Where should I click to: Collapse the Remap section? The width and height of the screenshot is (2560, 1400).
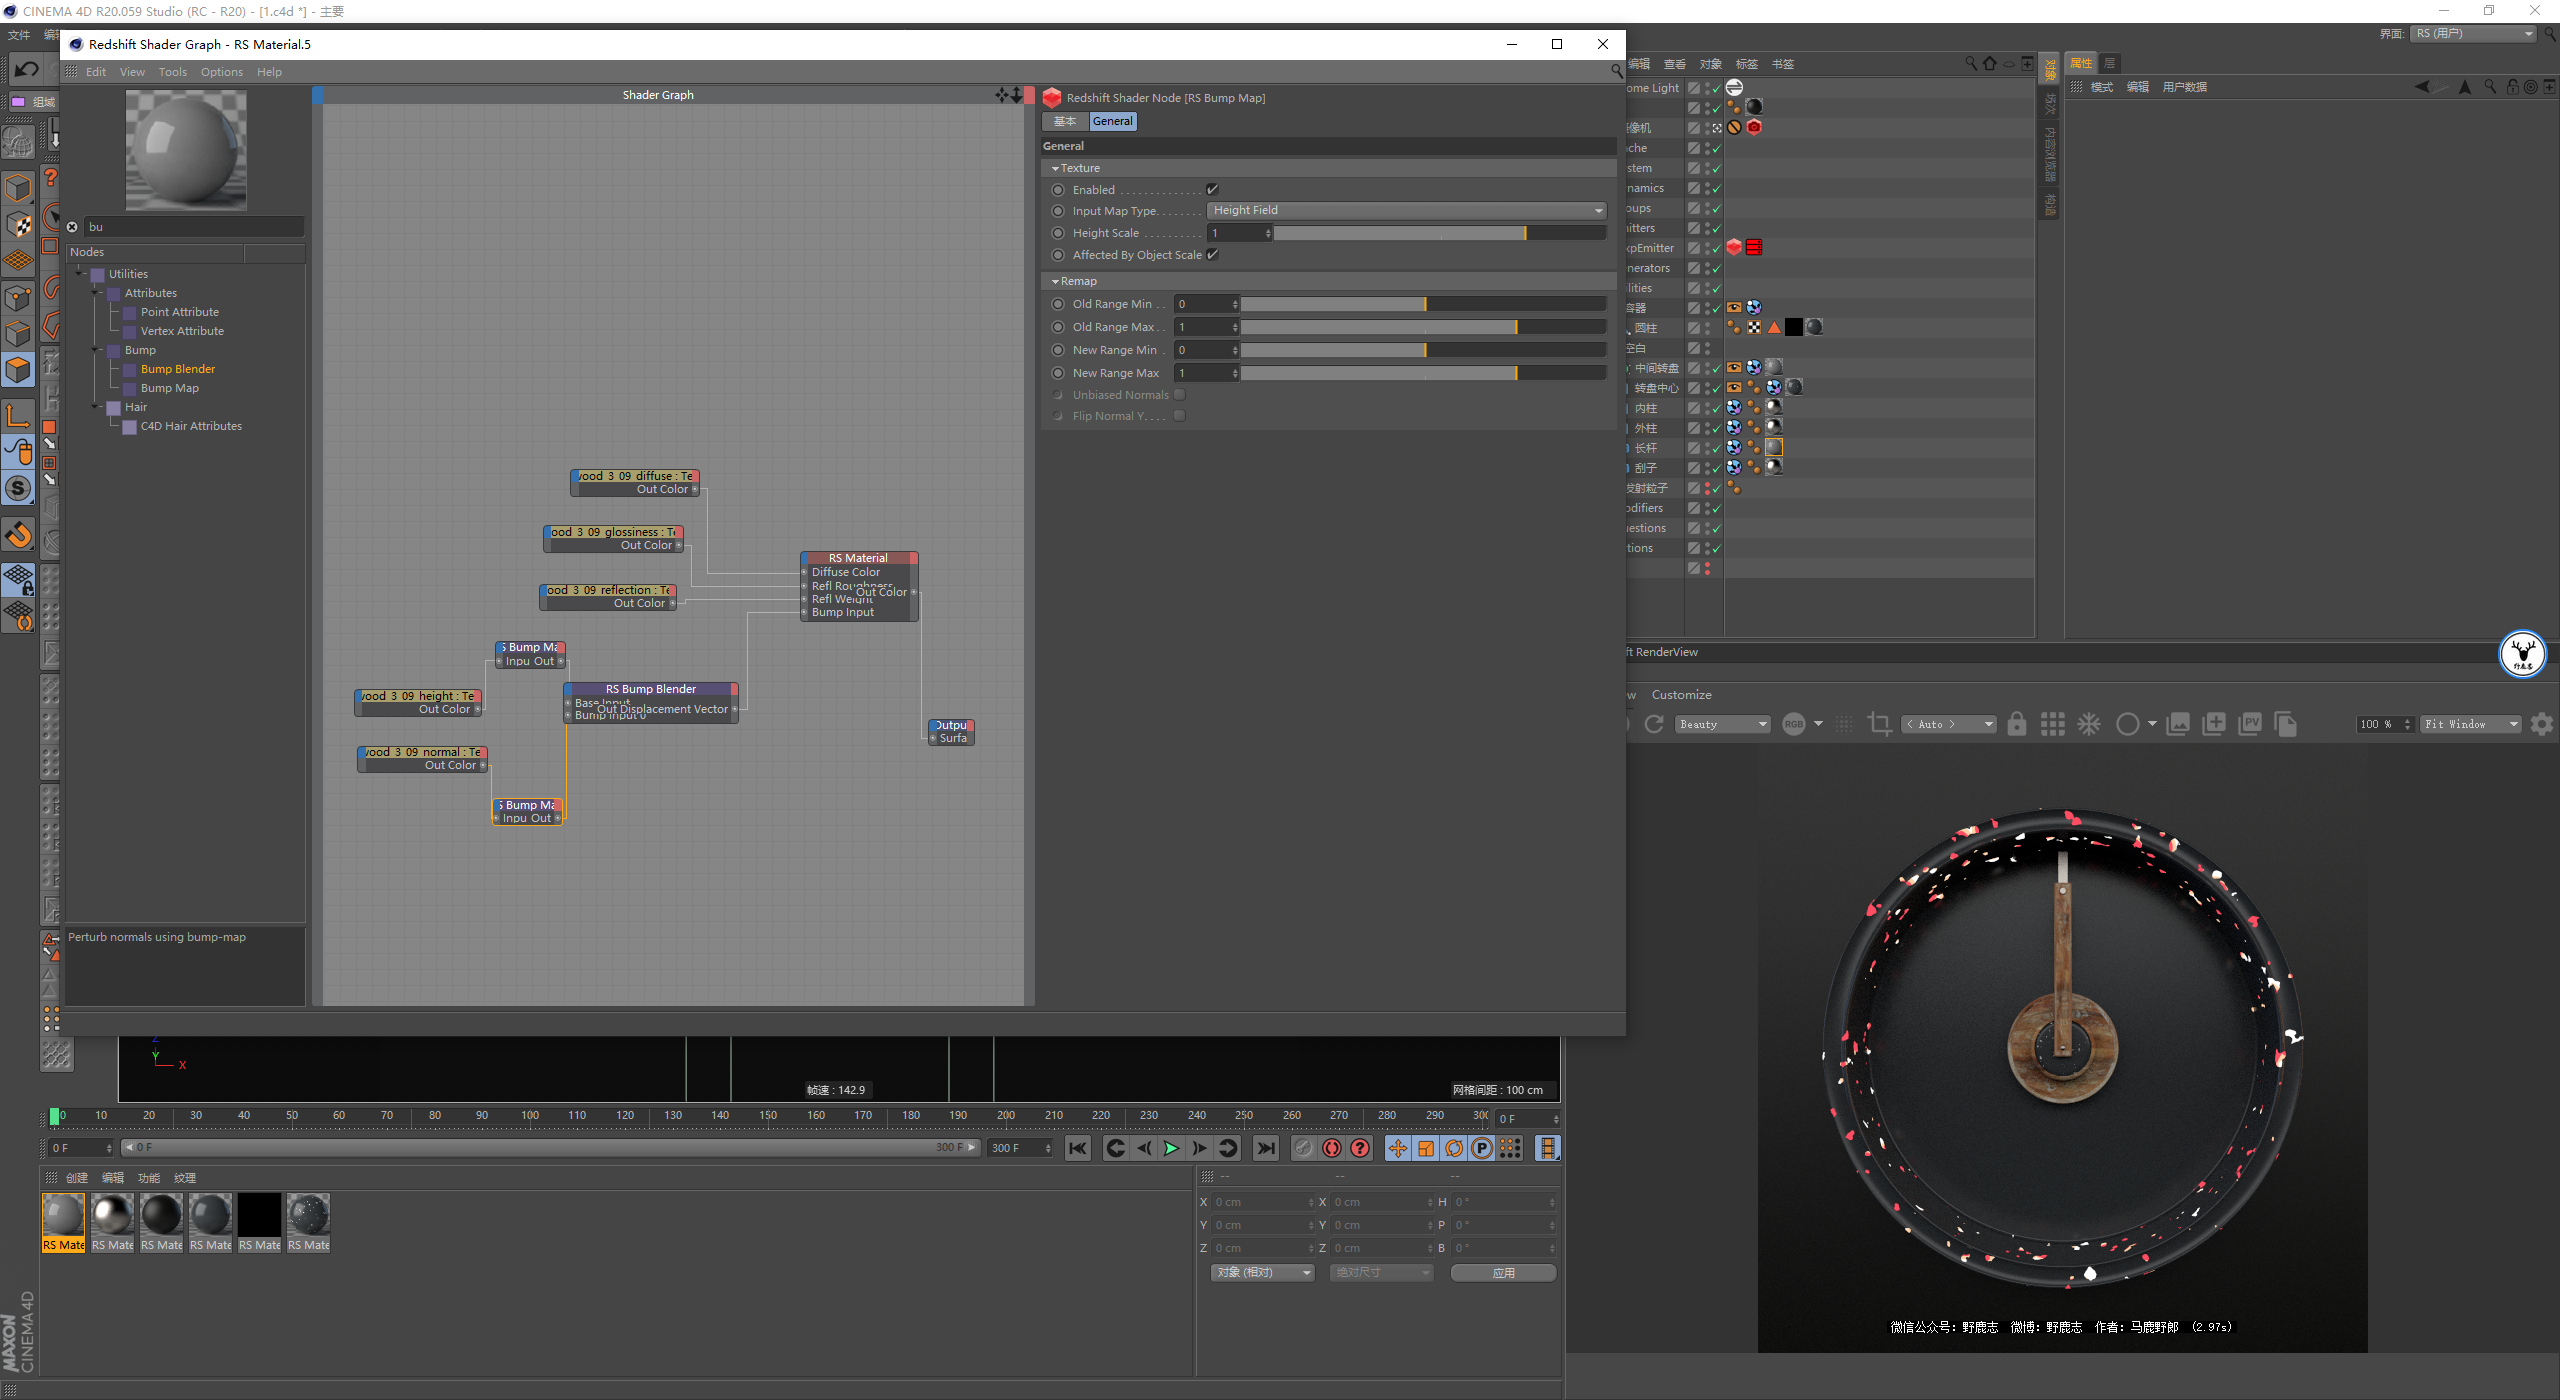click(x=1055, y=281)
